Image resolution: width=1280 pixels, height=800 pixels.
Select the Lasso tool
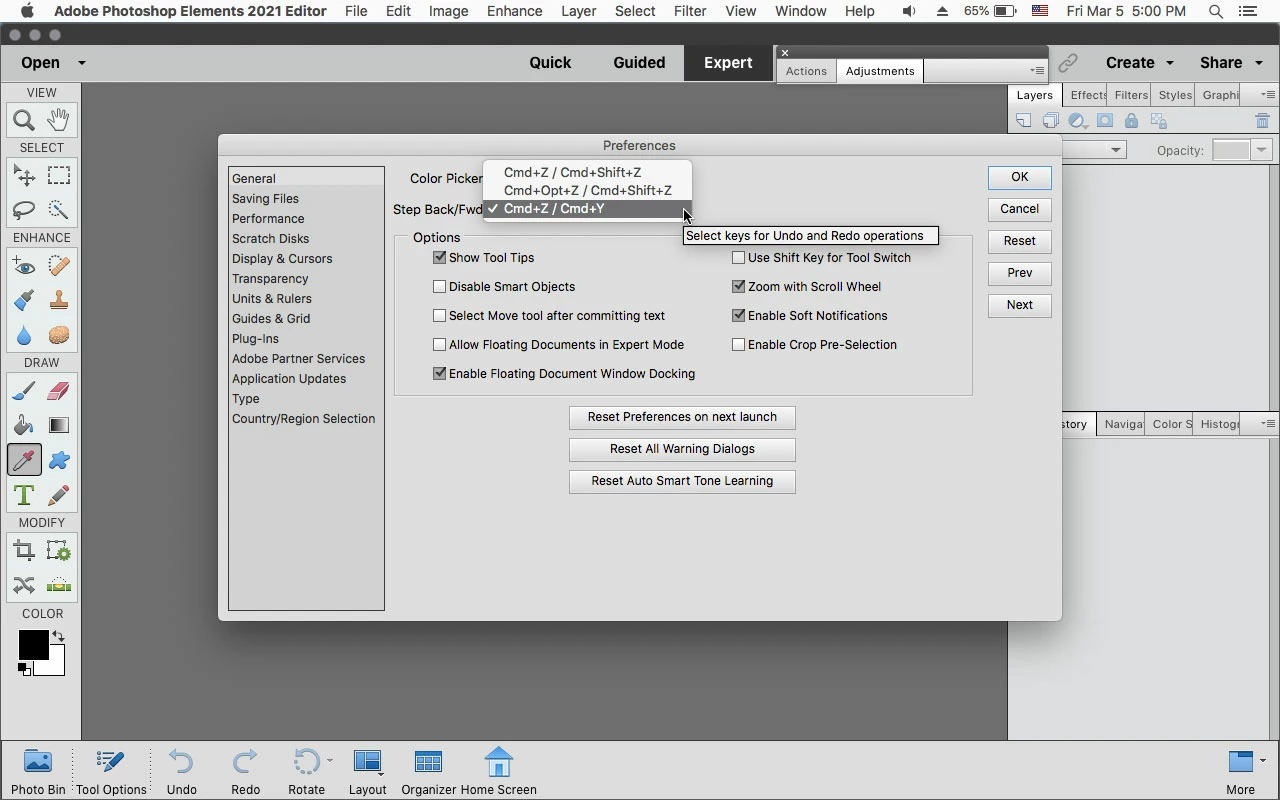(x=24, y=210)
